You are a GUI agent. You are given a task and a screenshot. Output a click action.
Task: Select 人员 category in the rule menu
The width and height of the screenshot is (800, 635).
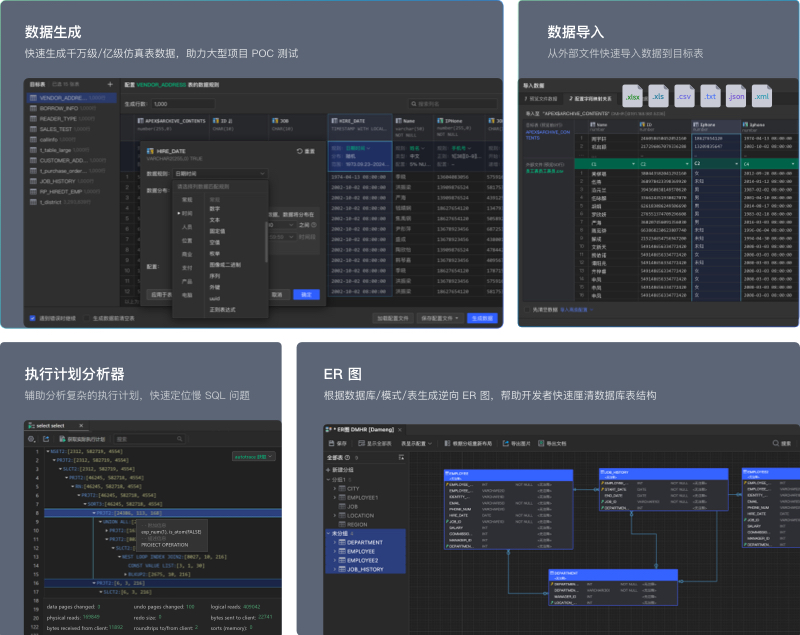click(x=187, y=227)
